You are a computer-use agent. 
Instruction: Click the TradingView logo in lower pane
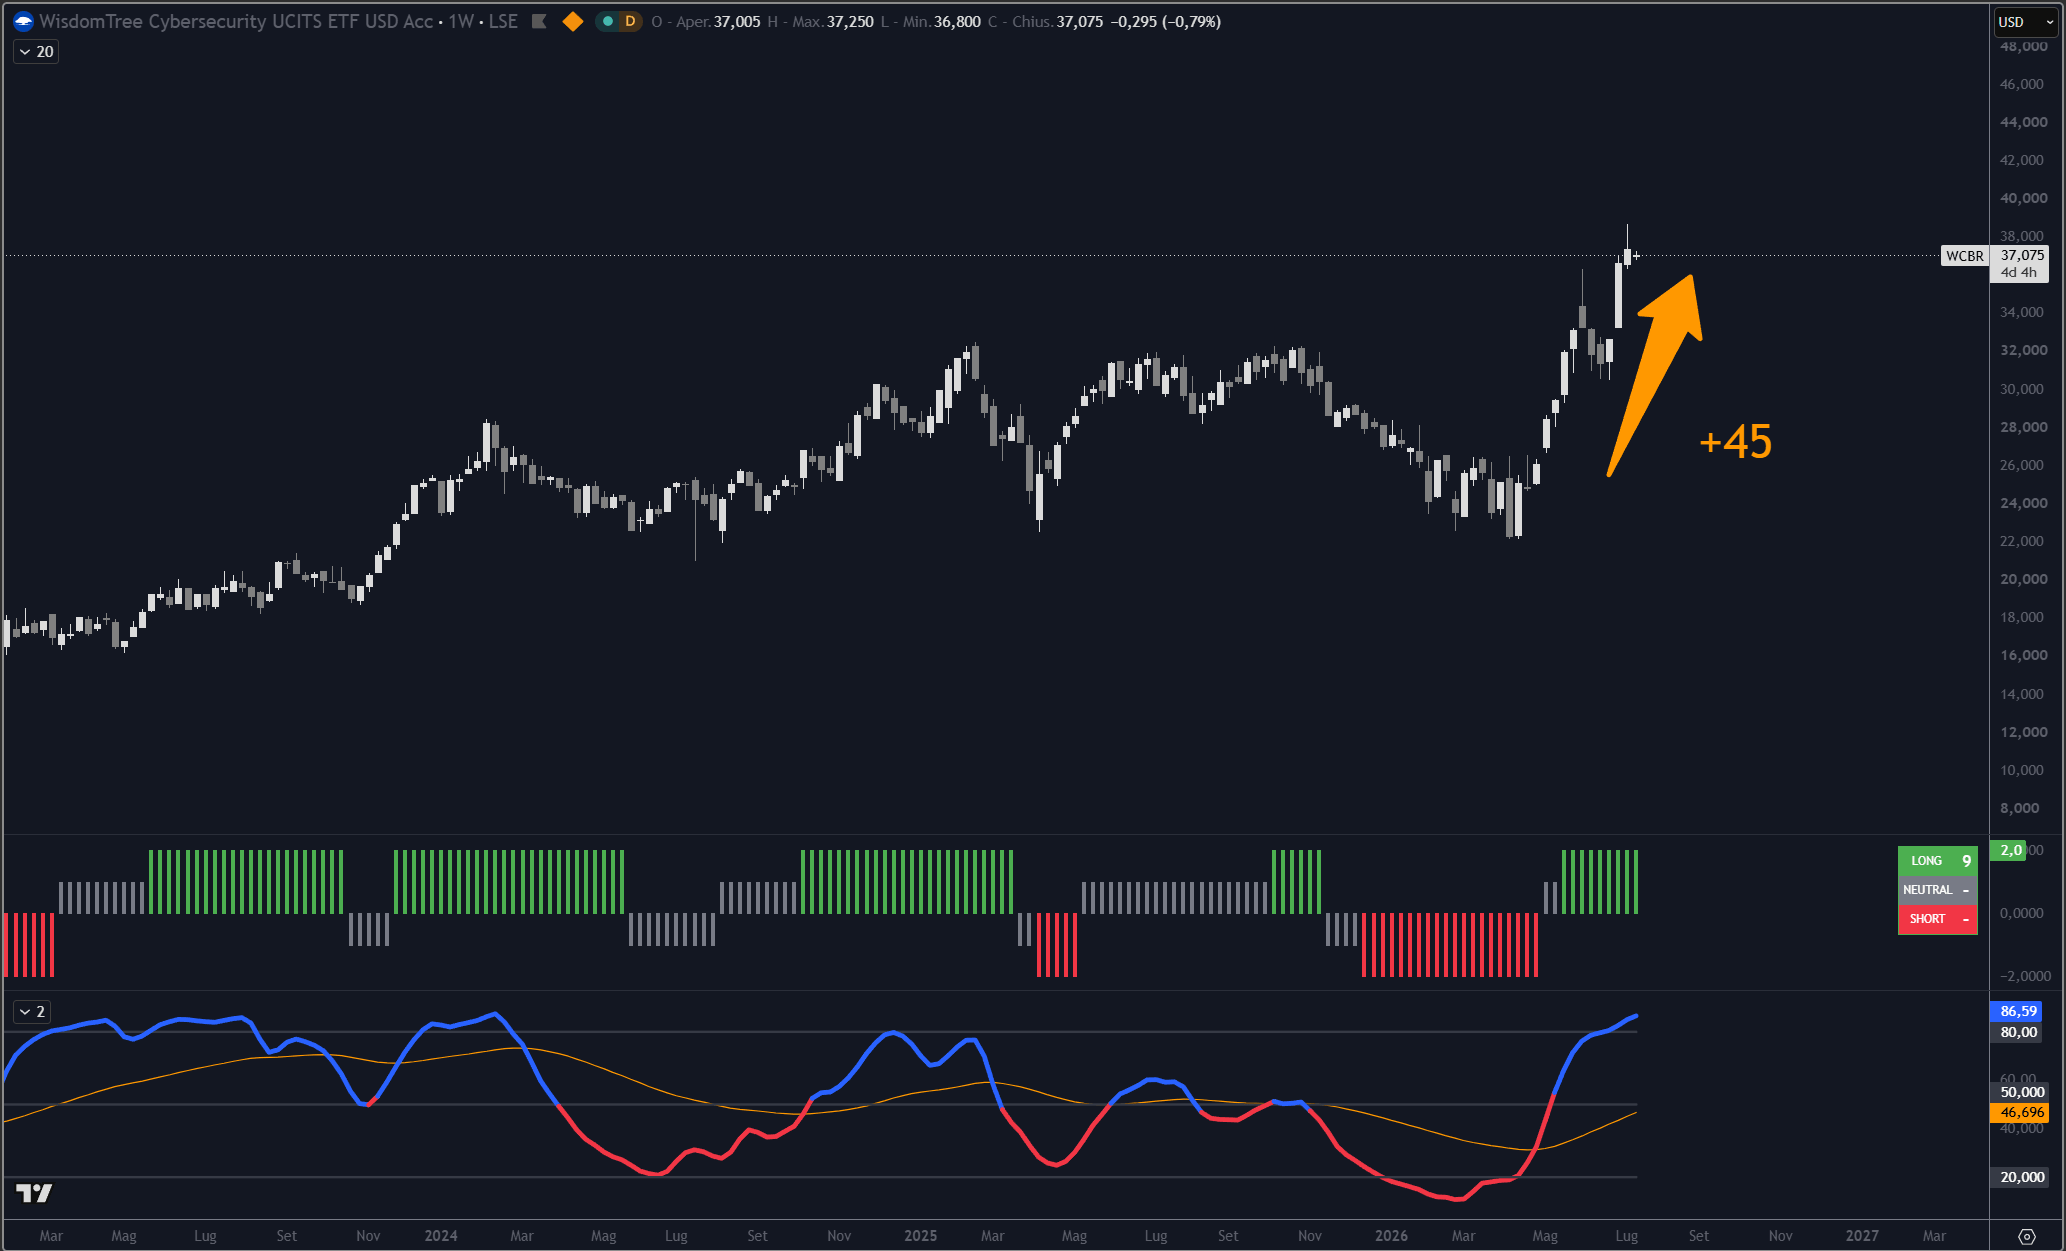[34, 1193]
